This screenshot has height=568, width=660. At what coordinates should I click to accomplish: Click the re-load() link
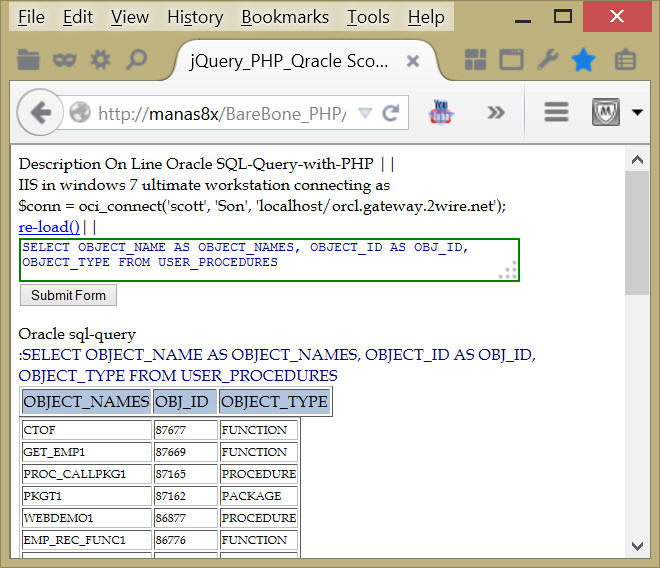[49, 227]
